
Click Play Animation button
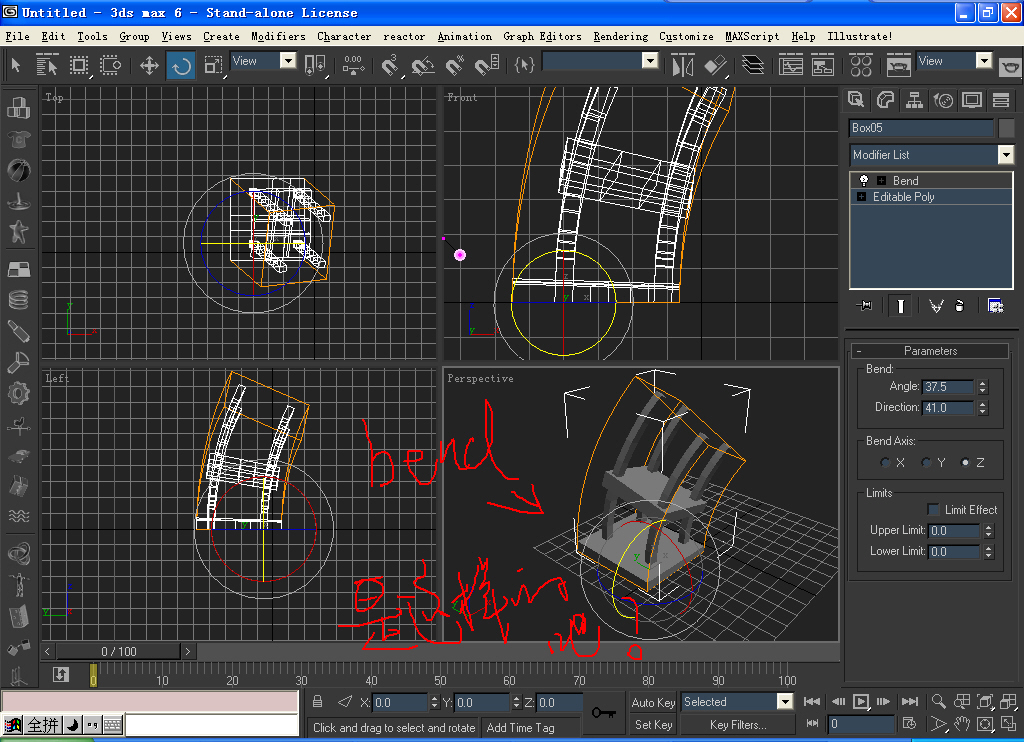pos(861,702)
